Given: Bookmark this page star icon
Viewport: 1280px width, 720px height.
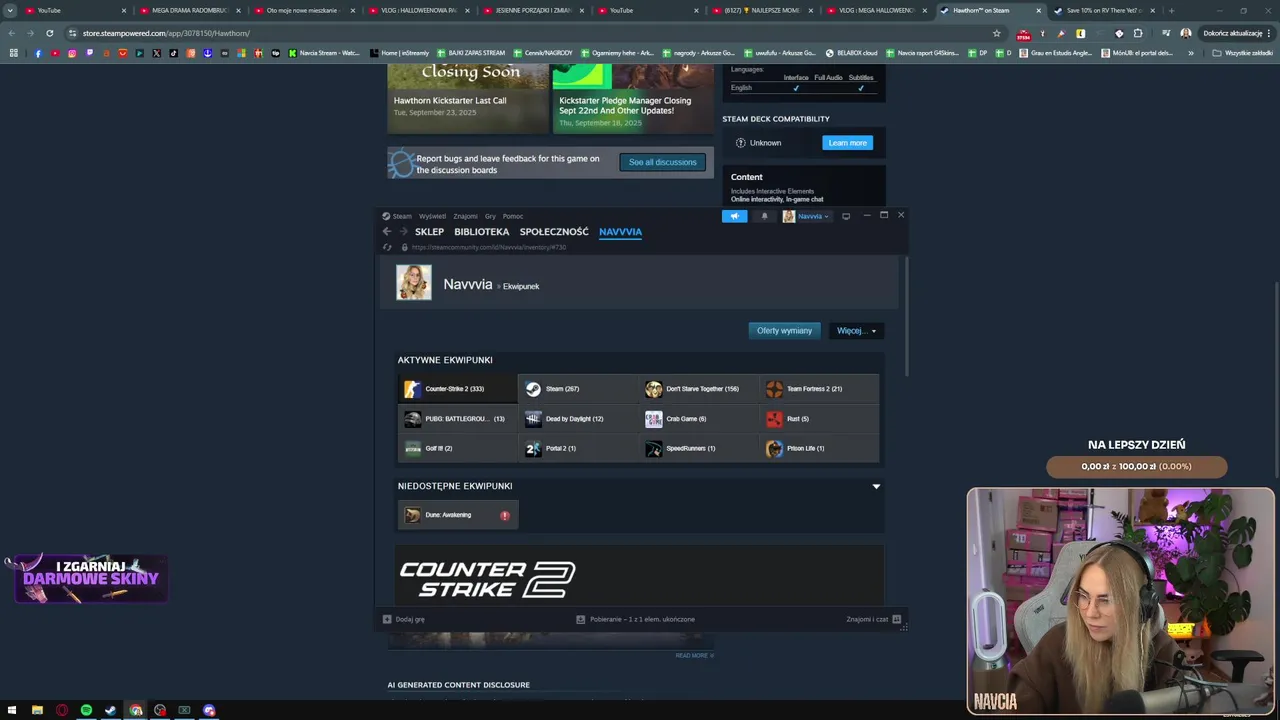Looking at the screenshot, I should click(996, 33).
